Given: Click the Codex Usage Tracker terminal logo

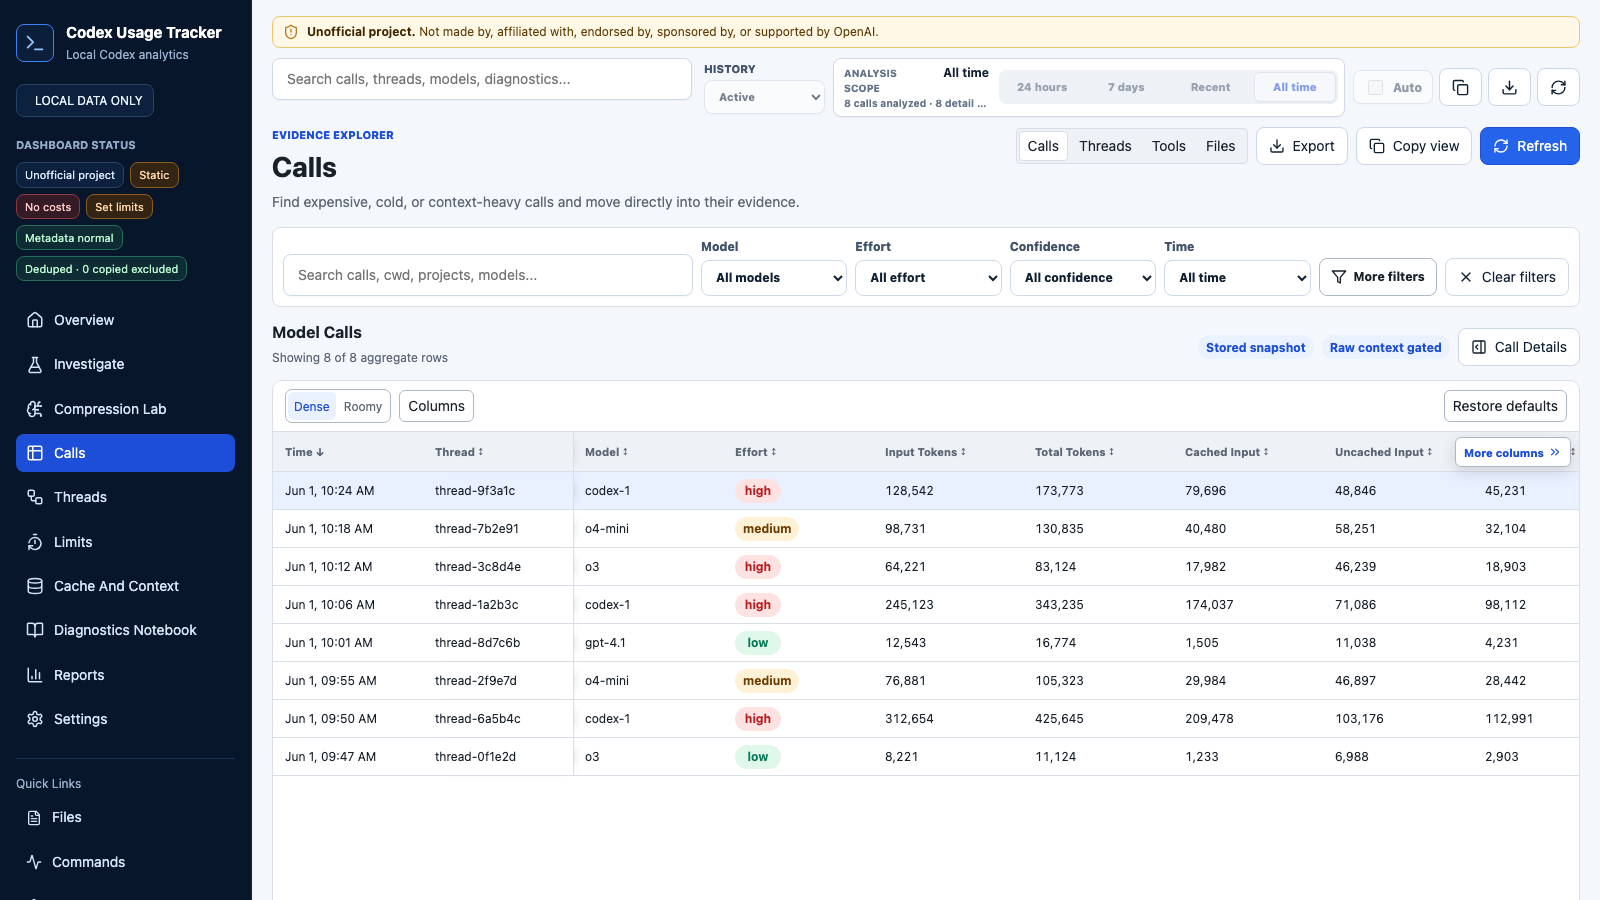Looking at the screenshot, I should tap(35, 43).
